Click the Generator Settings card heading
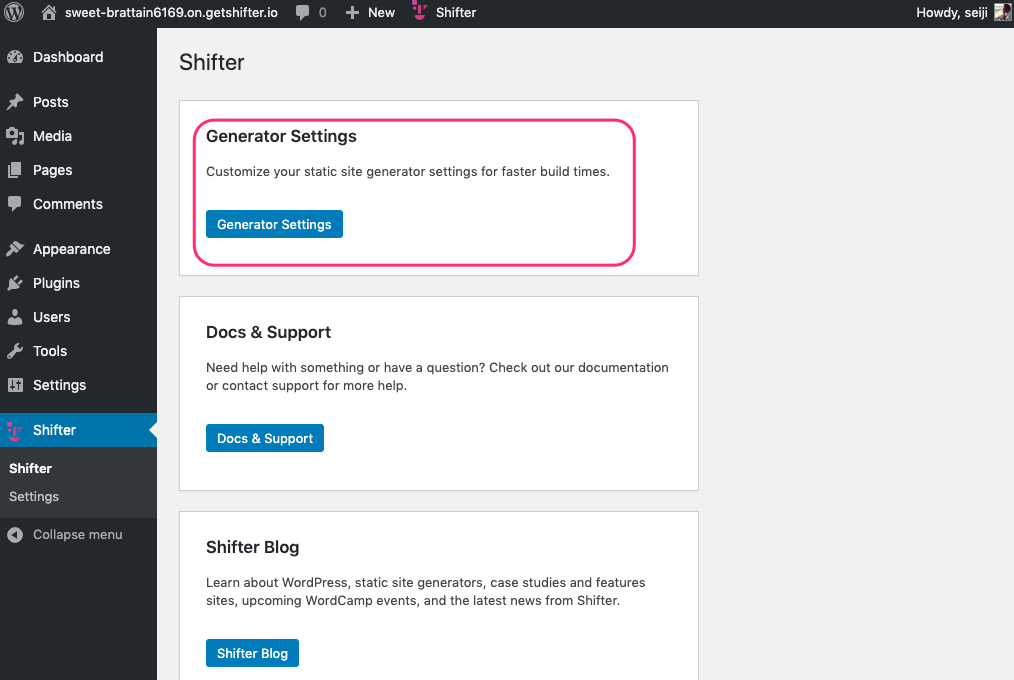The height and width of the screenshot is (680, 1014). (x=281, y=136)
